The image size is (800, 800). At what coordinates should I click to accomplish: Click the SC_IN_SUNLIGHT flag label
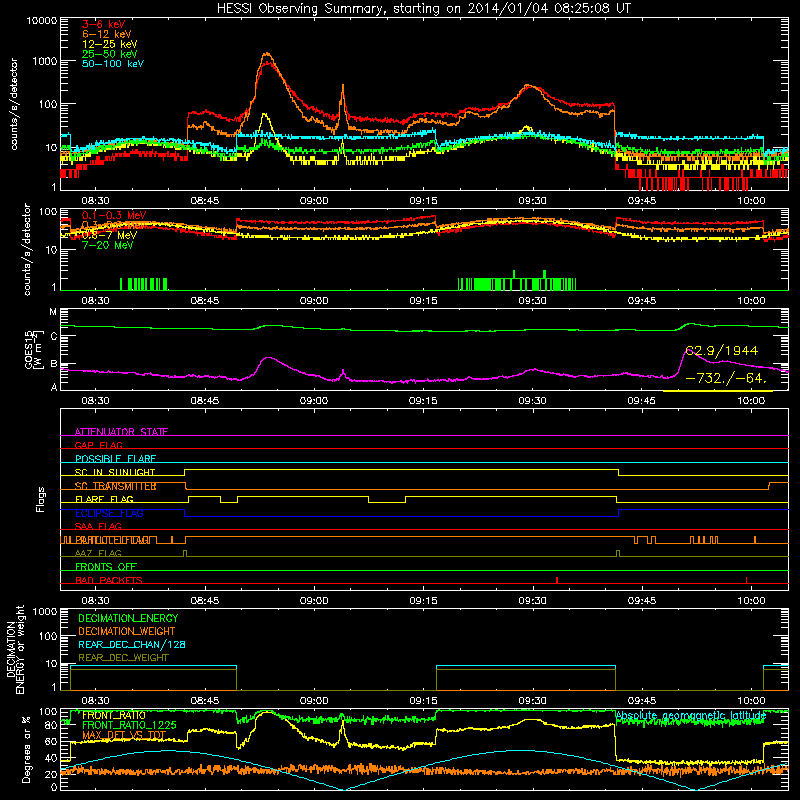coord(115,472)
